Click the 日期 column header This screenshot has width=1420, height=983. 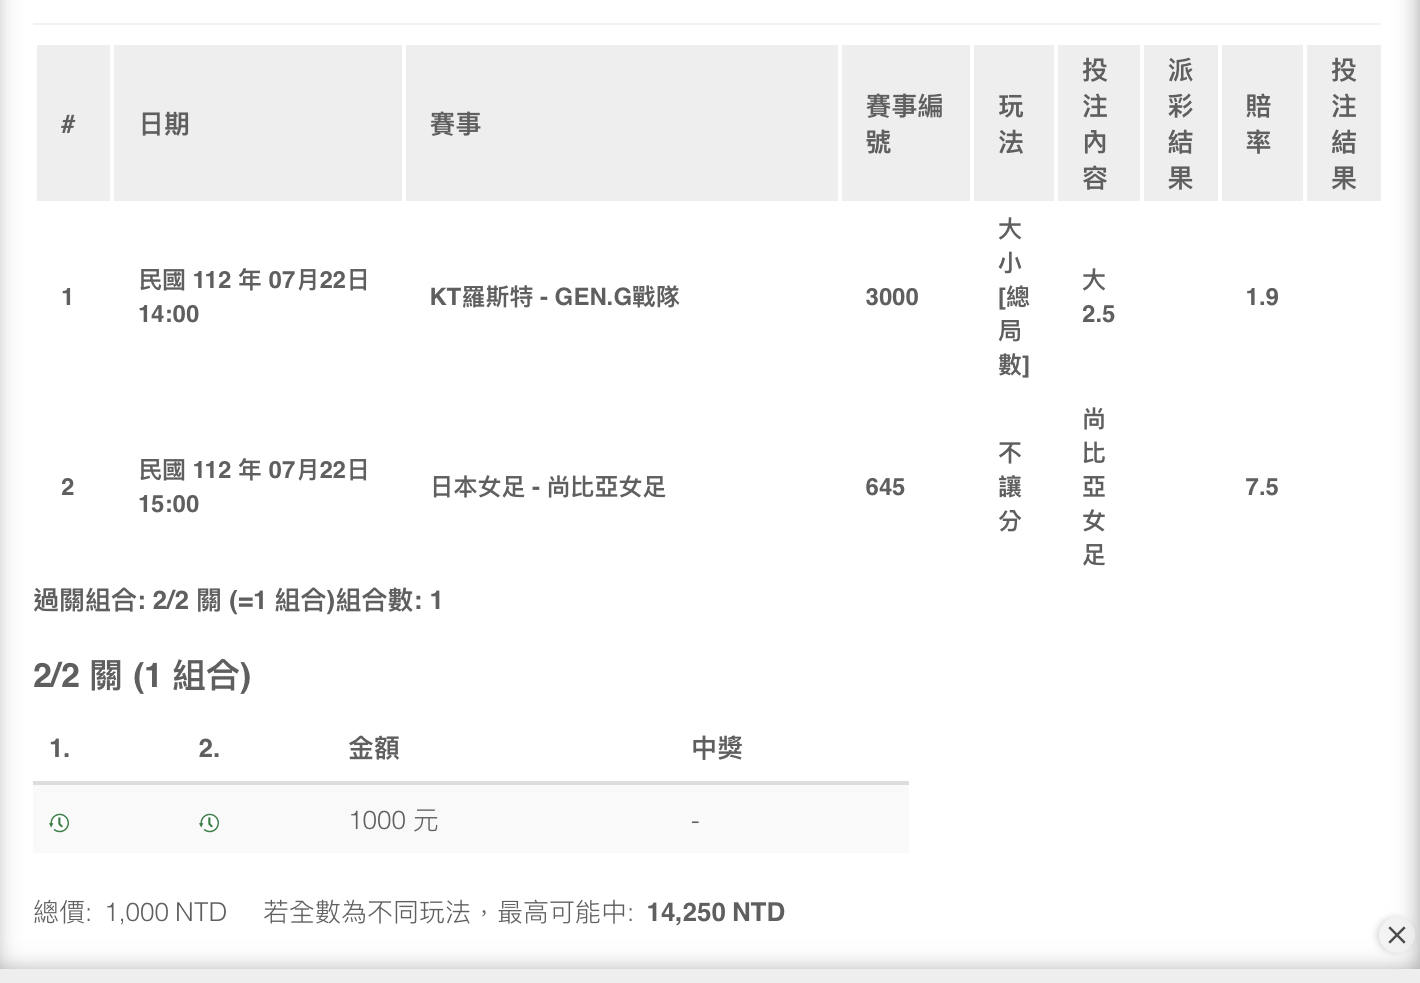click(165, 124)
